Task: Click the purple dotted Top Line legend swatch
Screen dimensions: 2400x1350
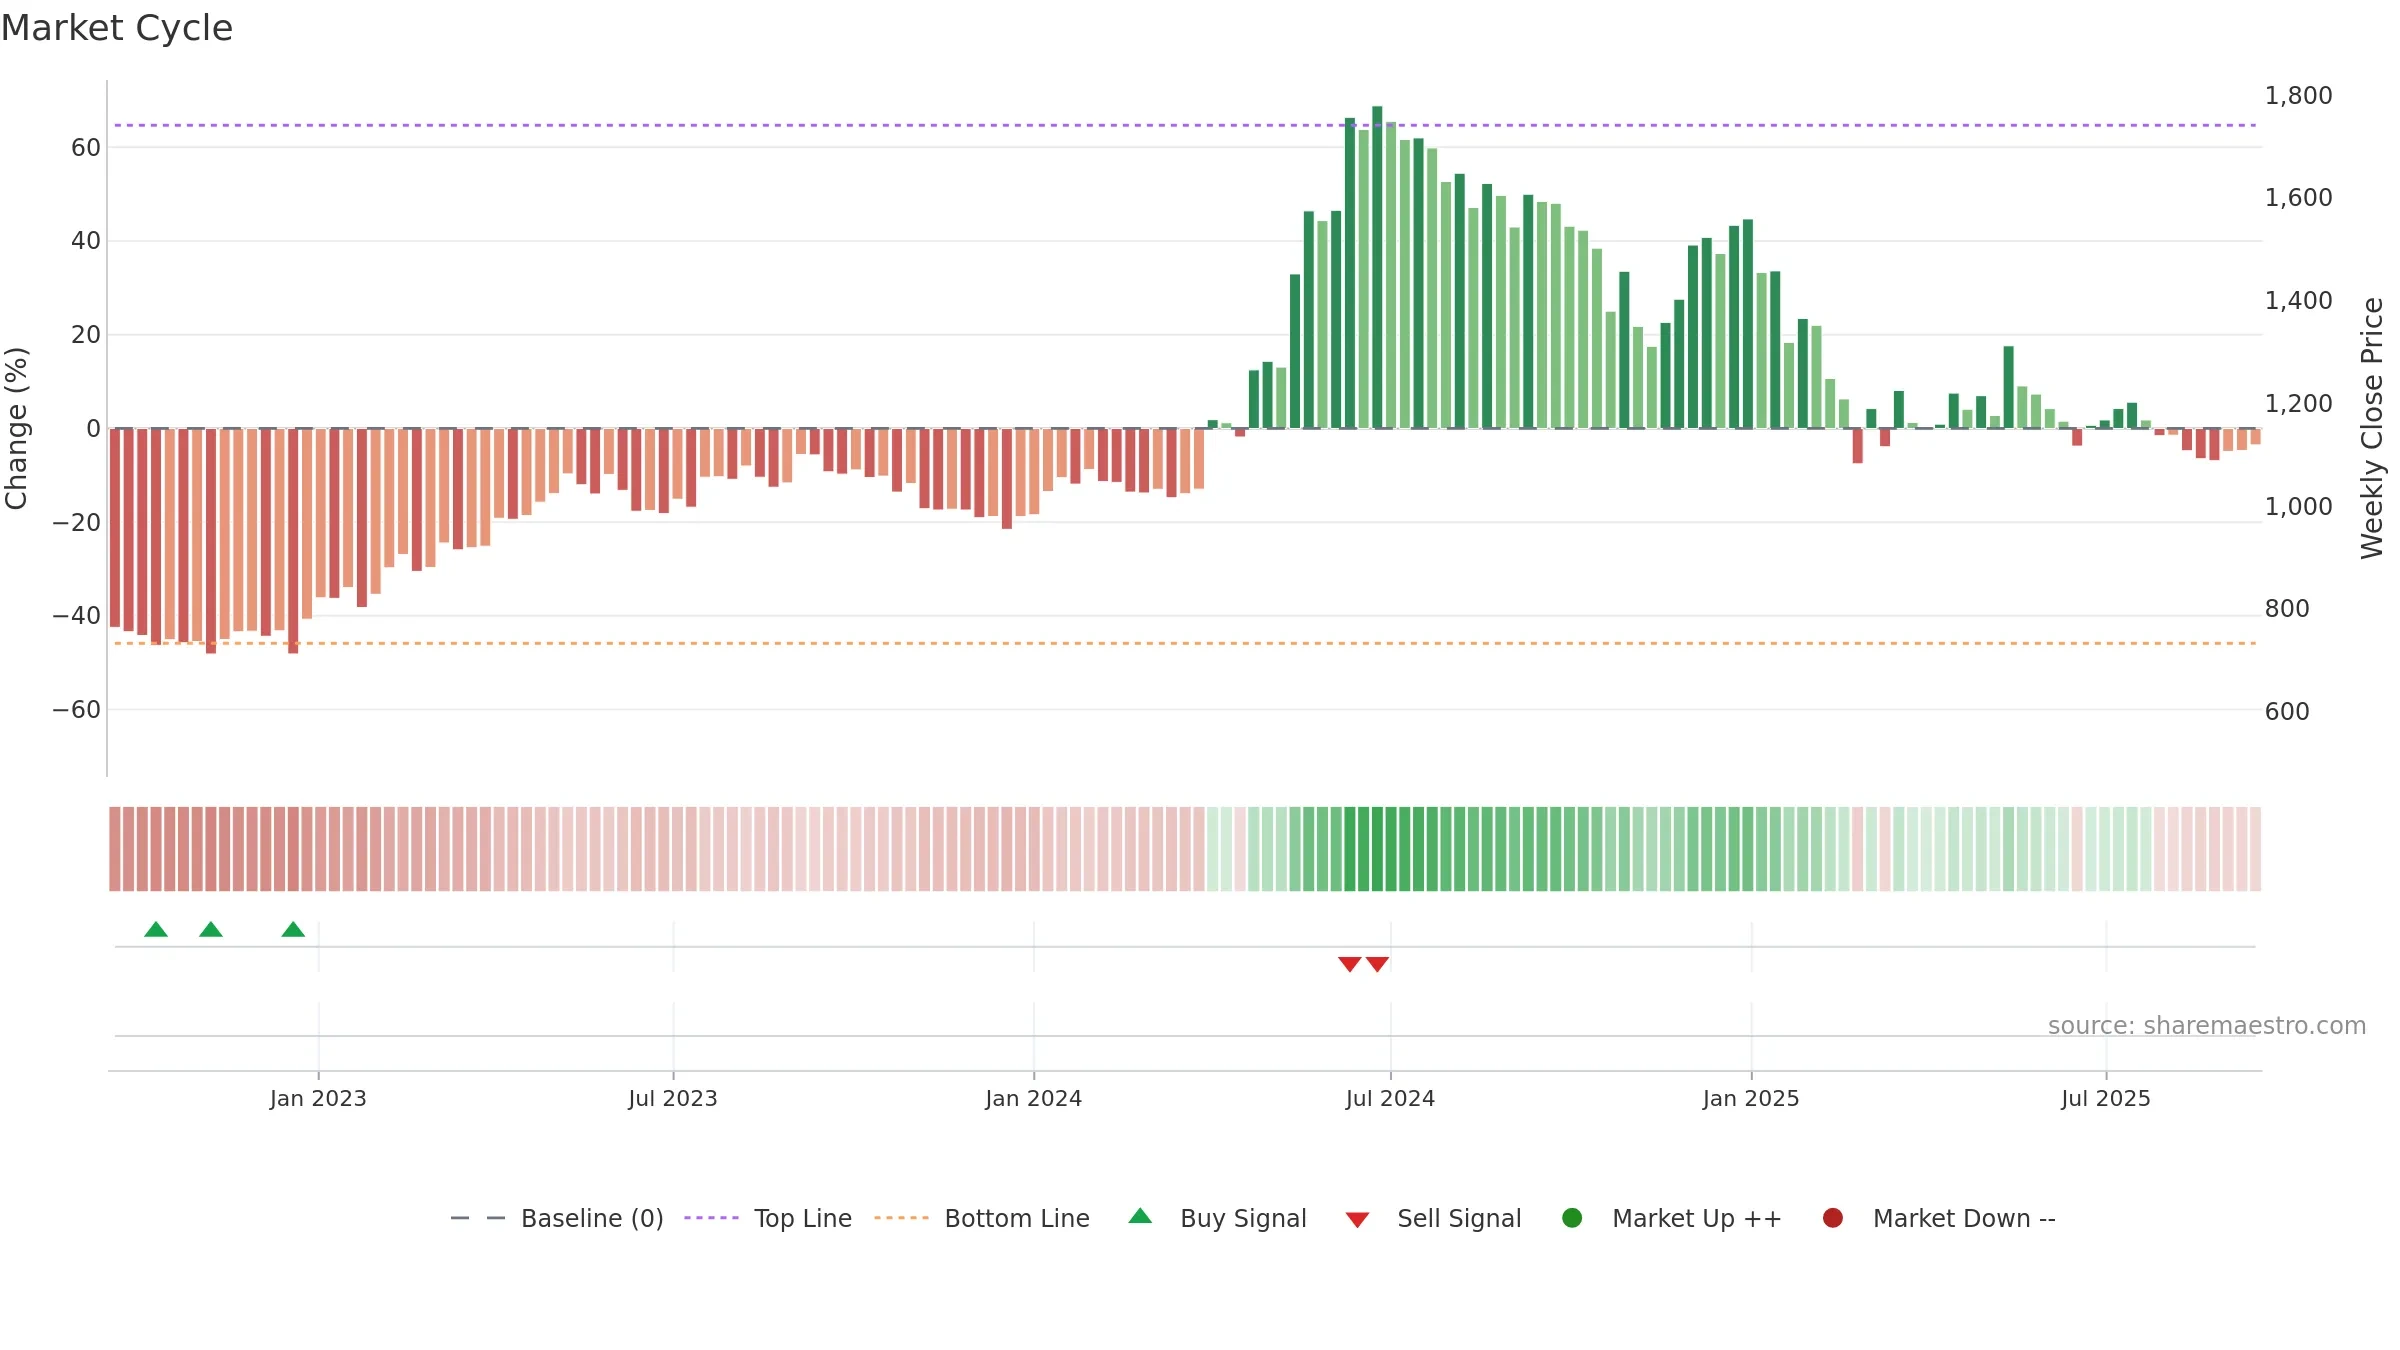Action: pos(711,1218)
